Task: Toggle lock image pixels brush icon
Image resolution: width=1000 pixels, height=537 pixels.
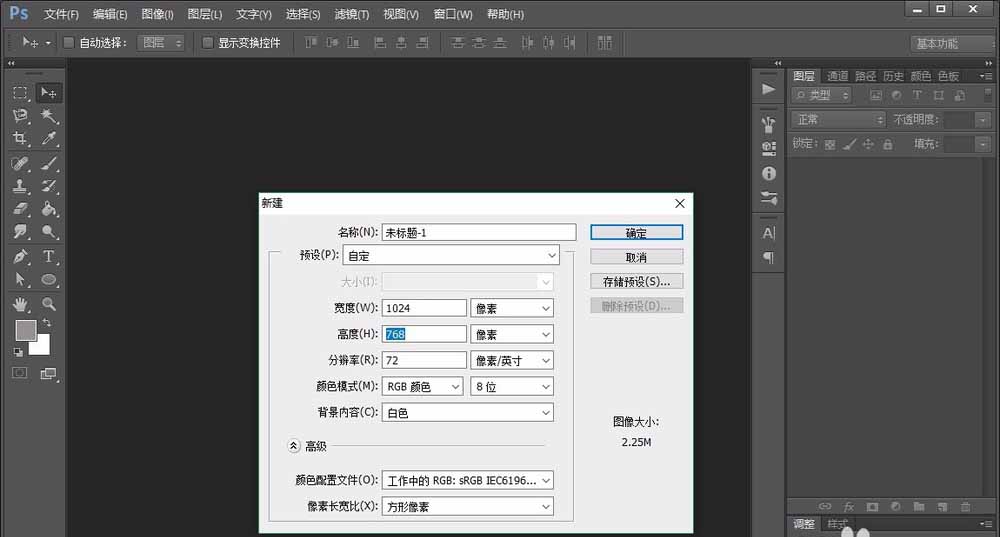Action: click(849, 145)
